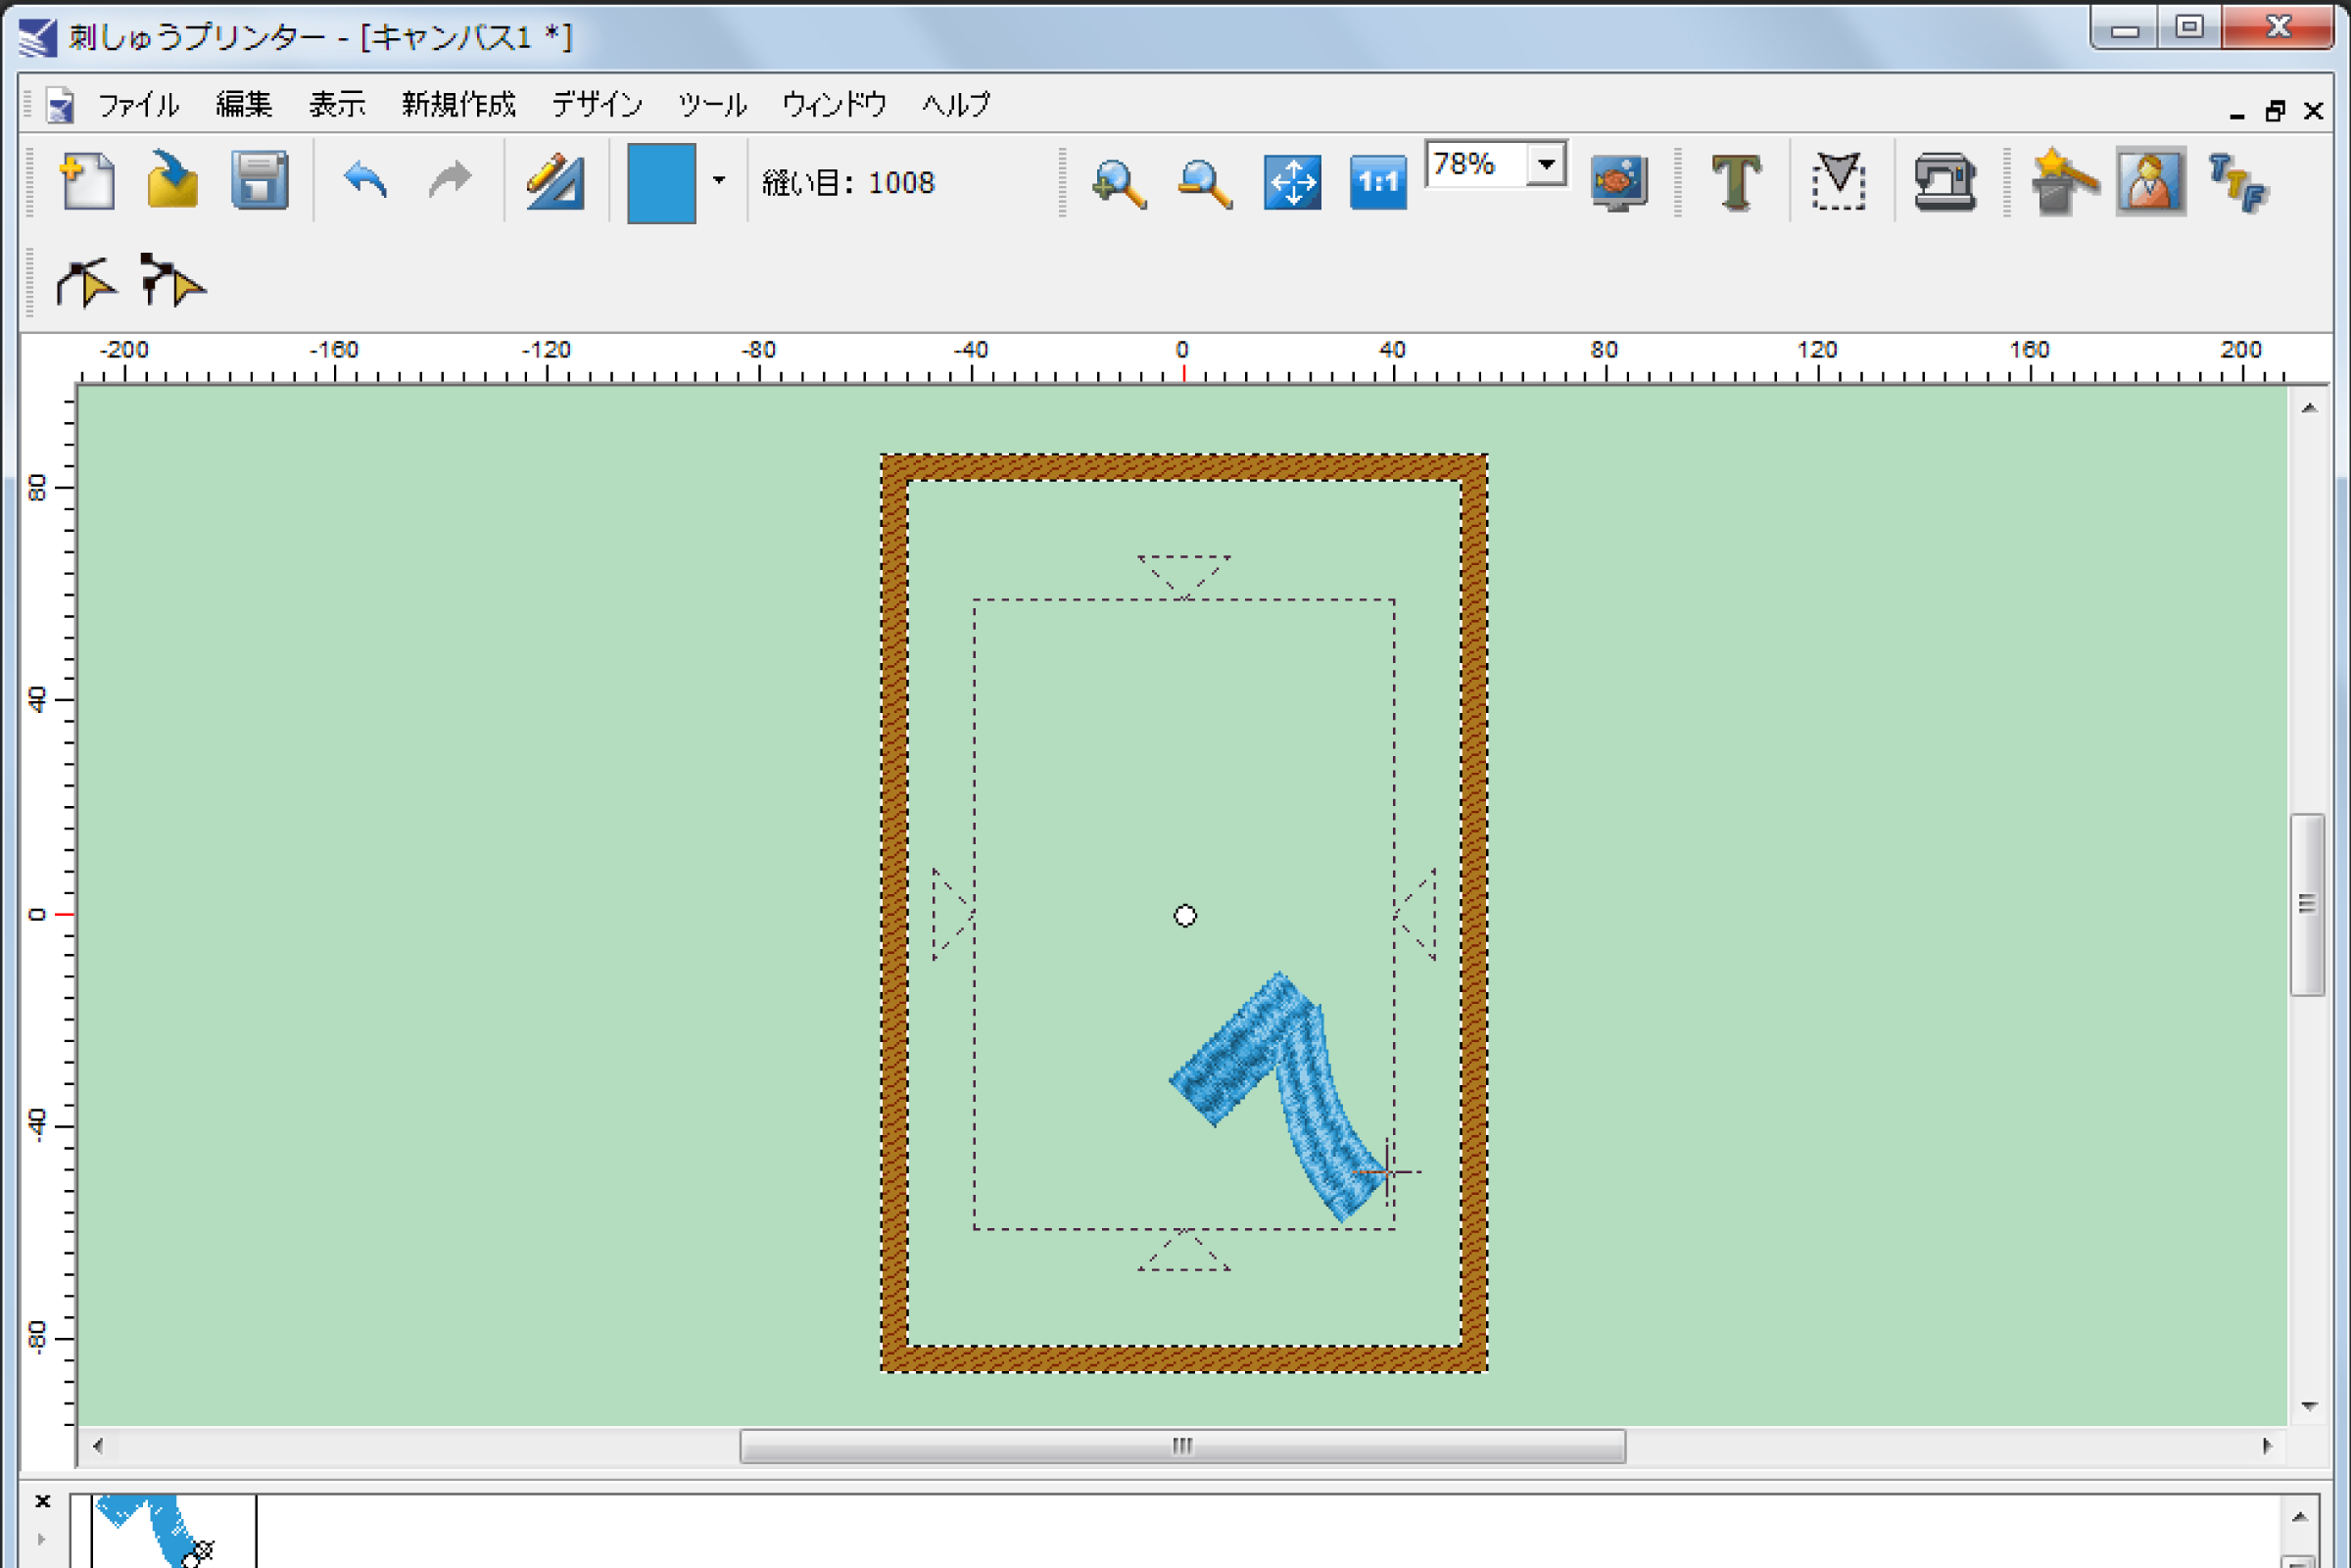Click the monitor preview icon
2351x1568 pixels.
pos(1618,184)
